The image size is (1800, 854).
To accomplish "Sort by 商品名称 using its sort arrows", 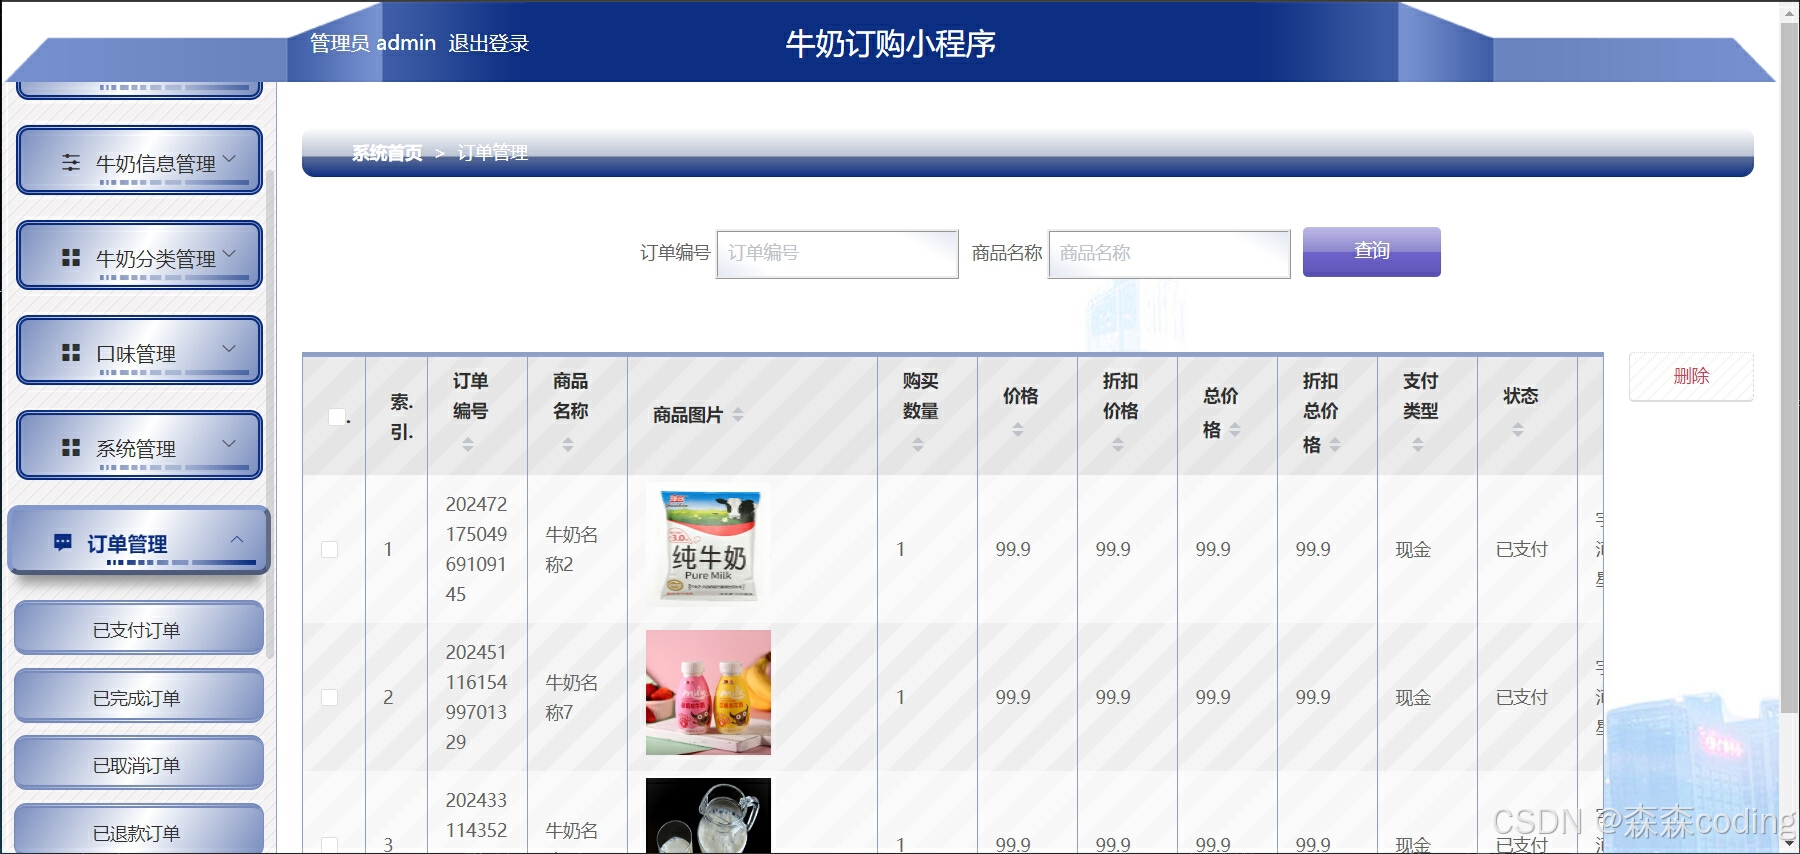I will (x=568, y=444).
